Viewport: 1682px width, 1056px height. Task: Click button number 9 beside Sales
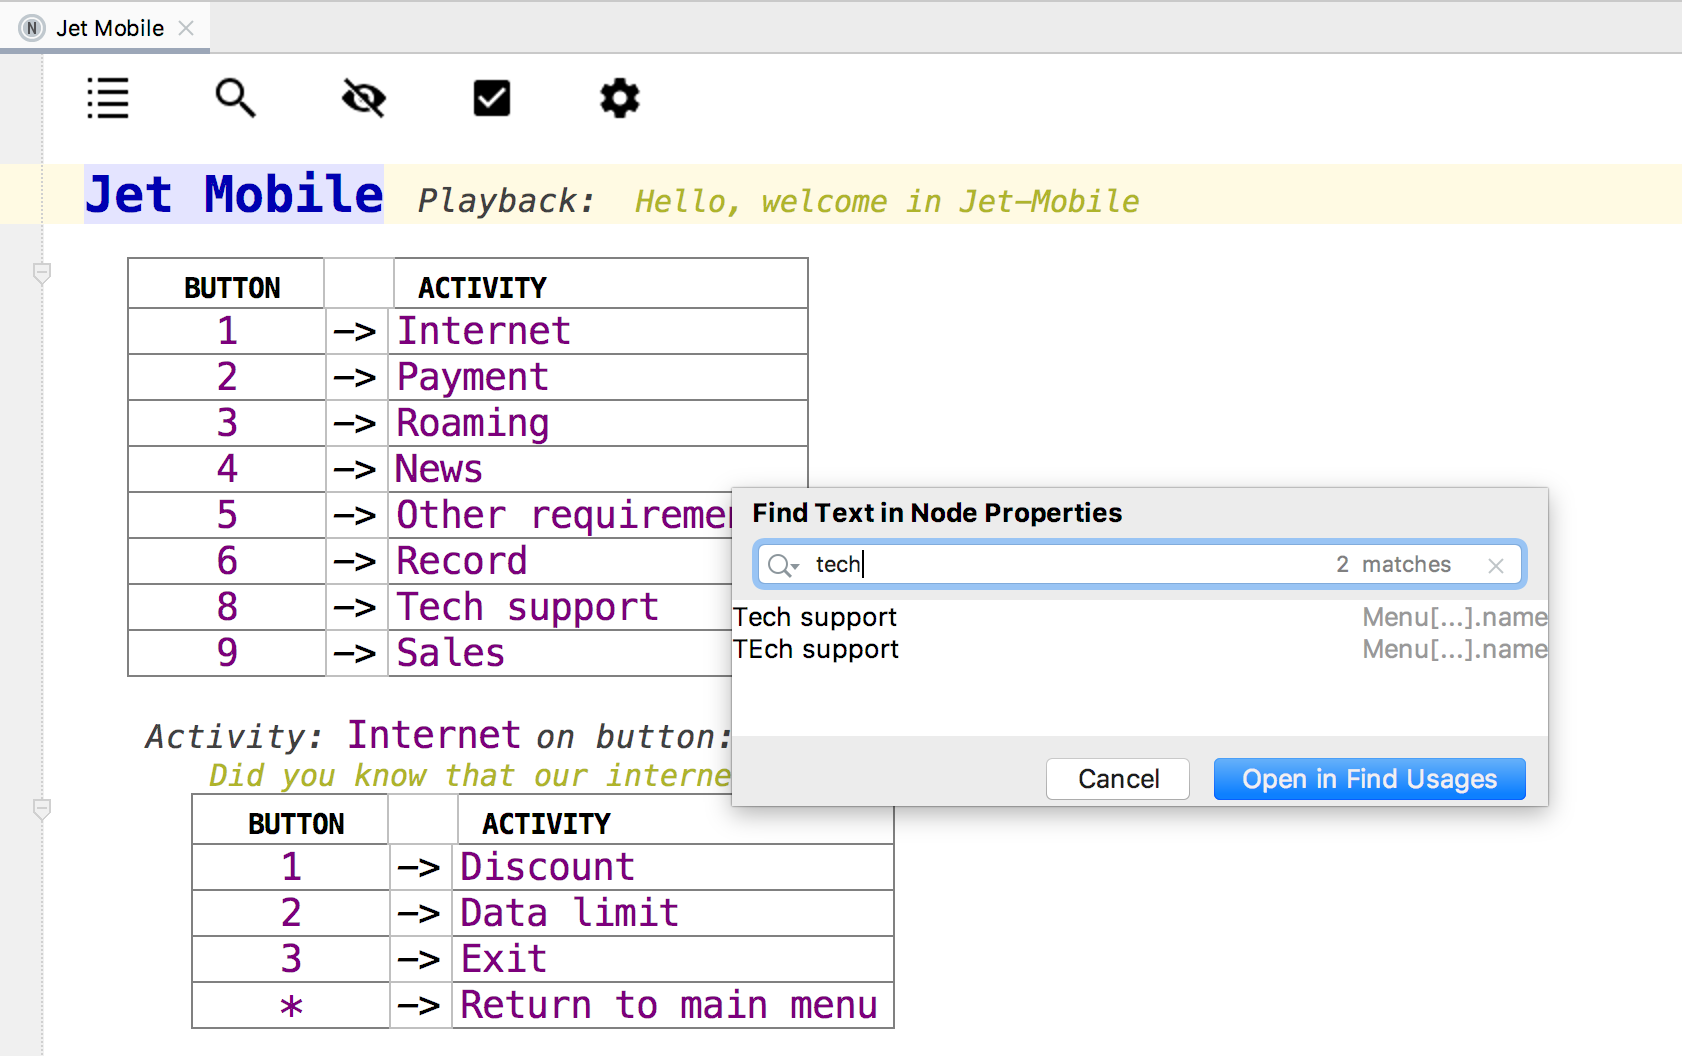point(227,653)
